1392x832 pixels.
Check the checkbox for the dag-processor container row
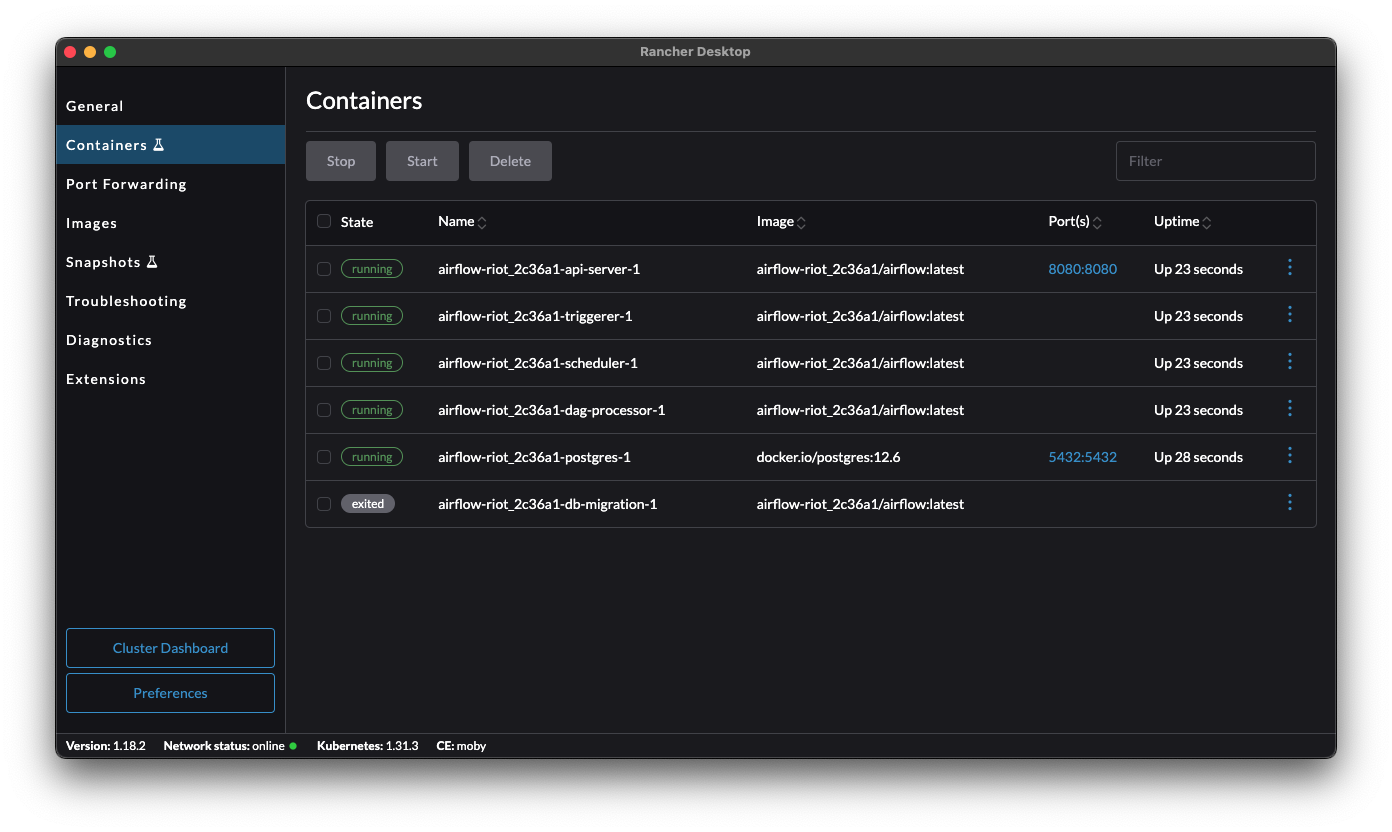coord(323,409)
